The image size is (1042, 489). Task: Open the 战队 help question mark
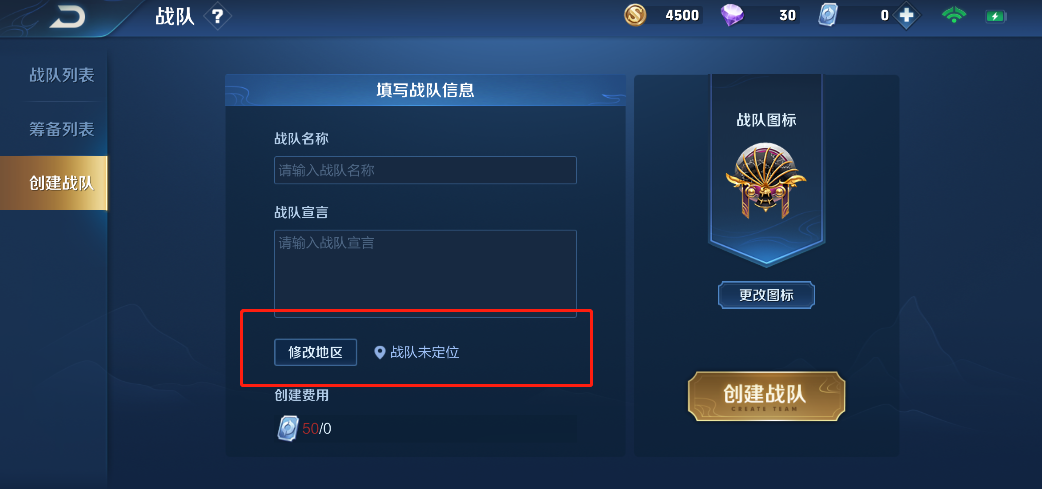(217, 17)
